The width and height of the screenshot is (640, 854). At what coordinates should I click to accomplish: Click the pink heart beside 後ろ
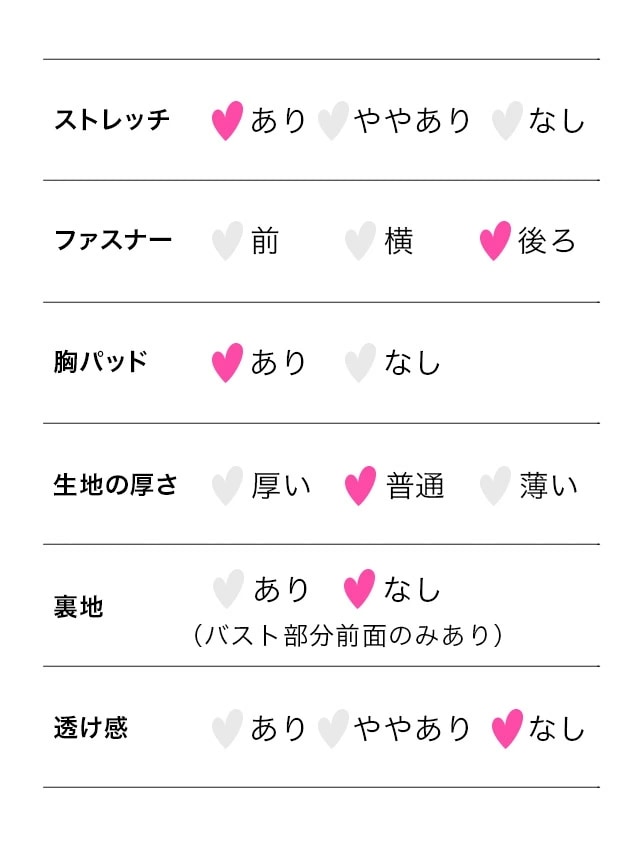(x=495, y=241)
